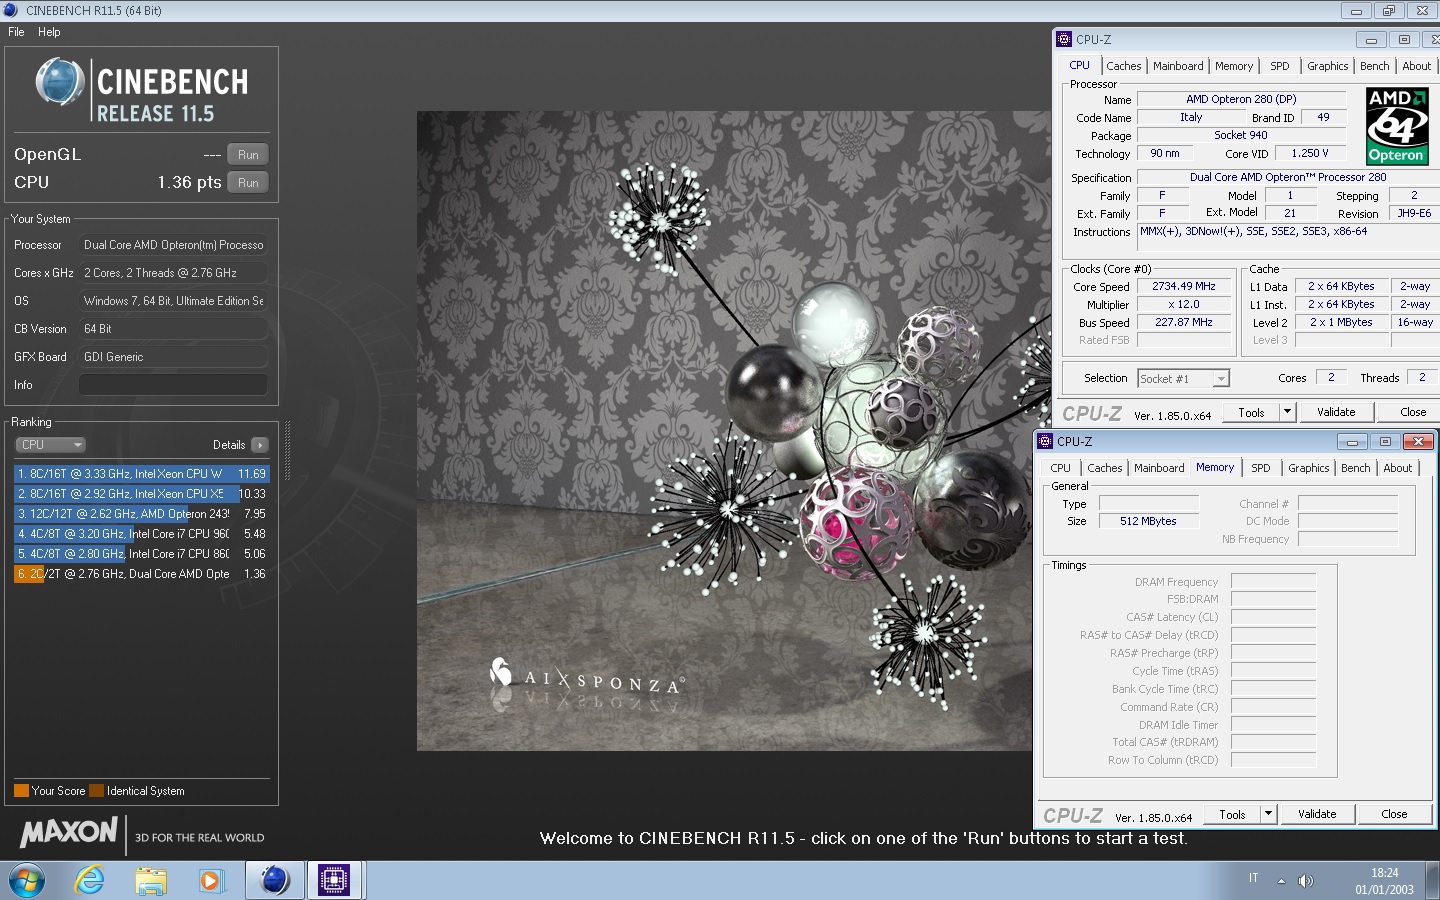Switch to Caches tab in lower CPU-Z window
The height and width of the screenshot is (900, 1440).
pos(1105,468)
